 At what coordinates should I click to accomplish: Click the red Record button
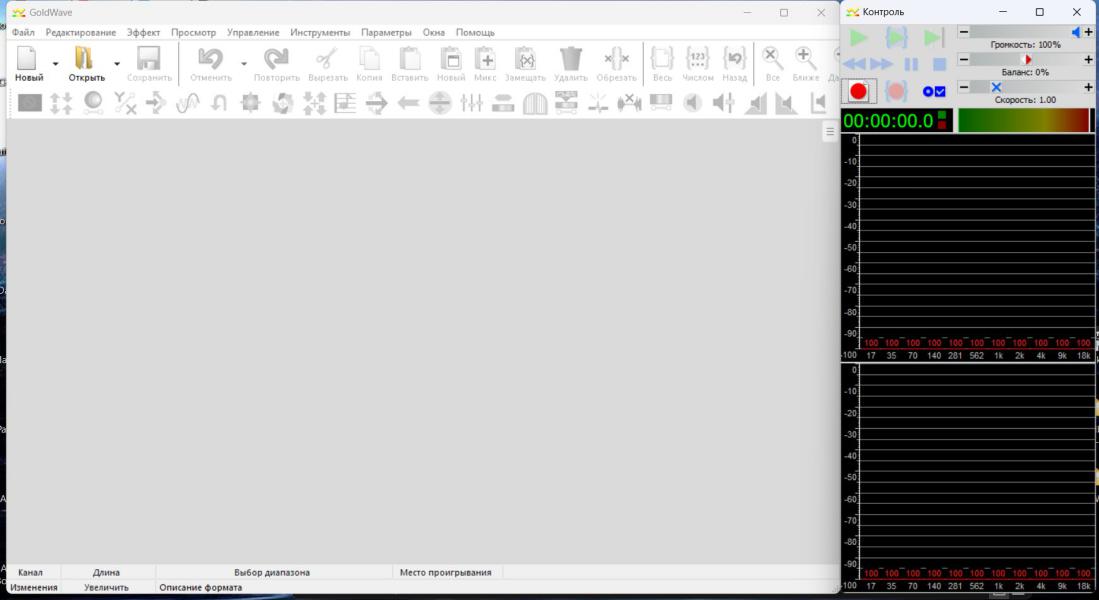(x=858, y=92)
